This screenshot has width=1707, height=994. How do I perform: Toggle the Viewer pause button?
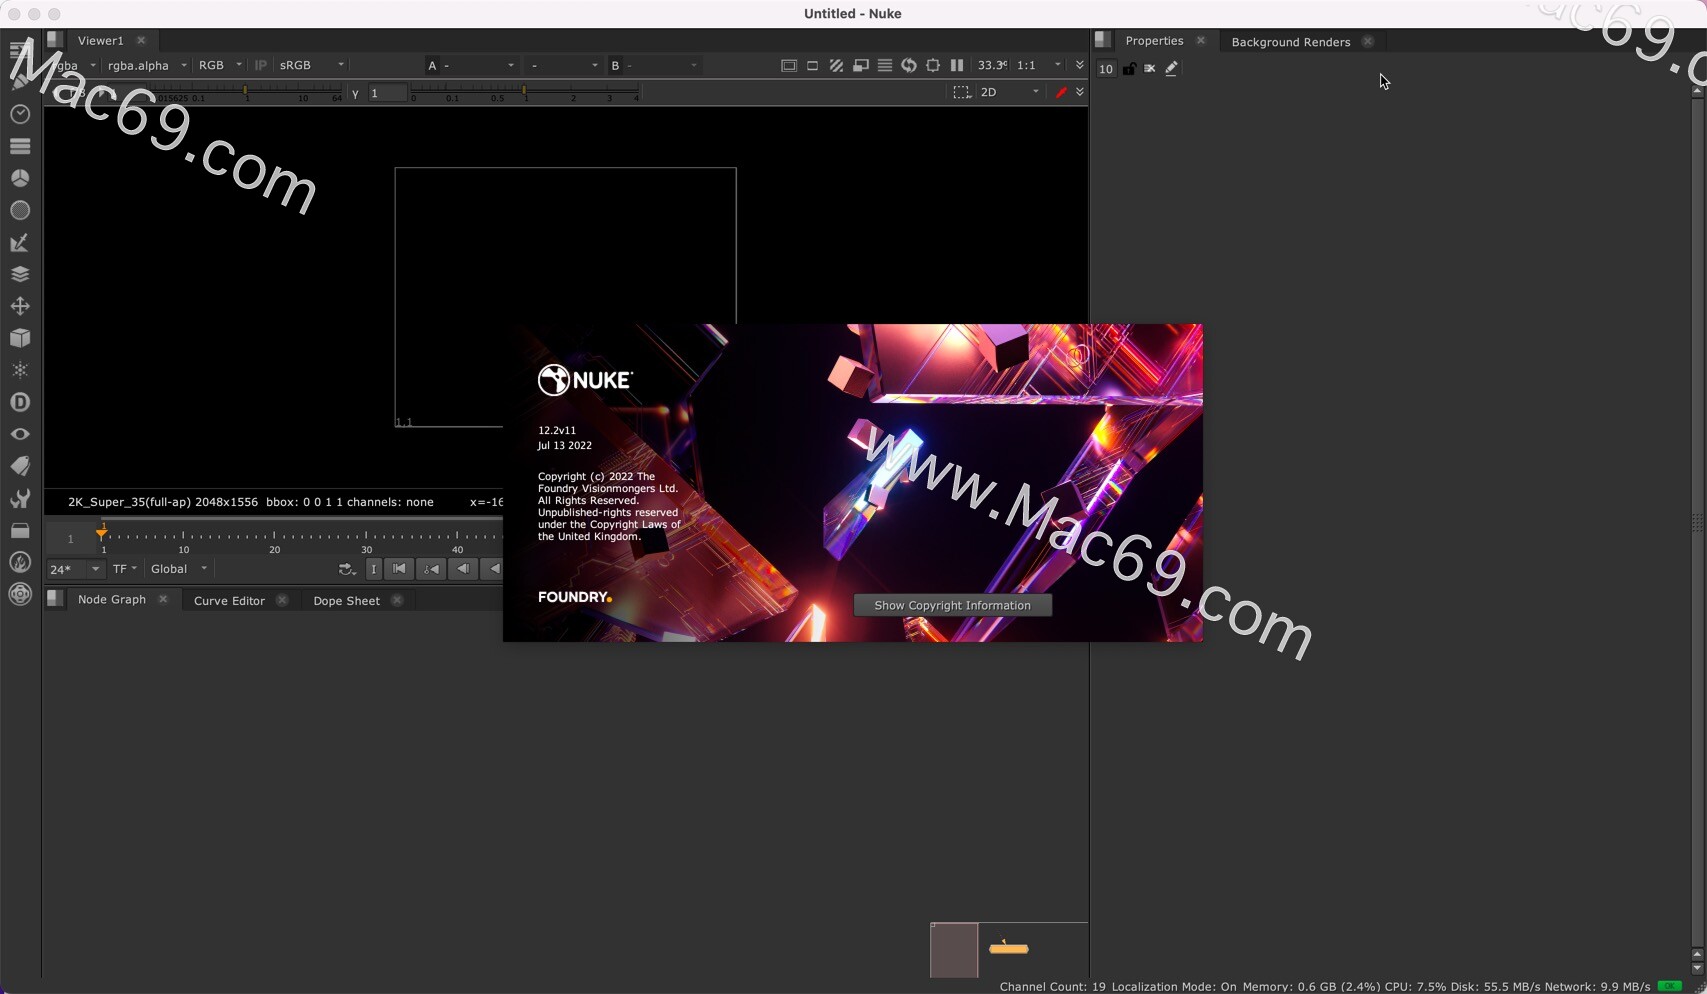pos(957,65)
